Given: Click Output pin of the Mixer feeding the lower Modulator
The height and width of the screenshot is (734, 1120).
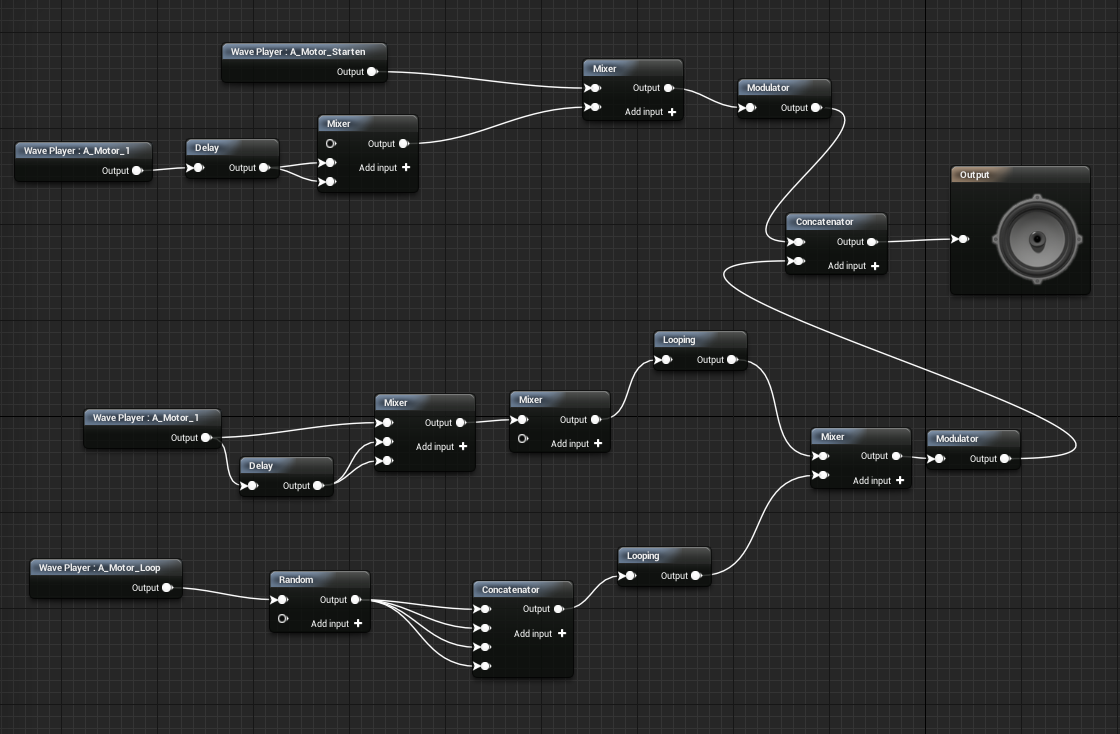Looking at the screenshot, I should [x=896, y=456].
